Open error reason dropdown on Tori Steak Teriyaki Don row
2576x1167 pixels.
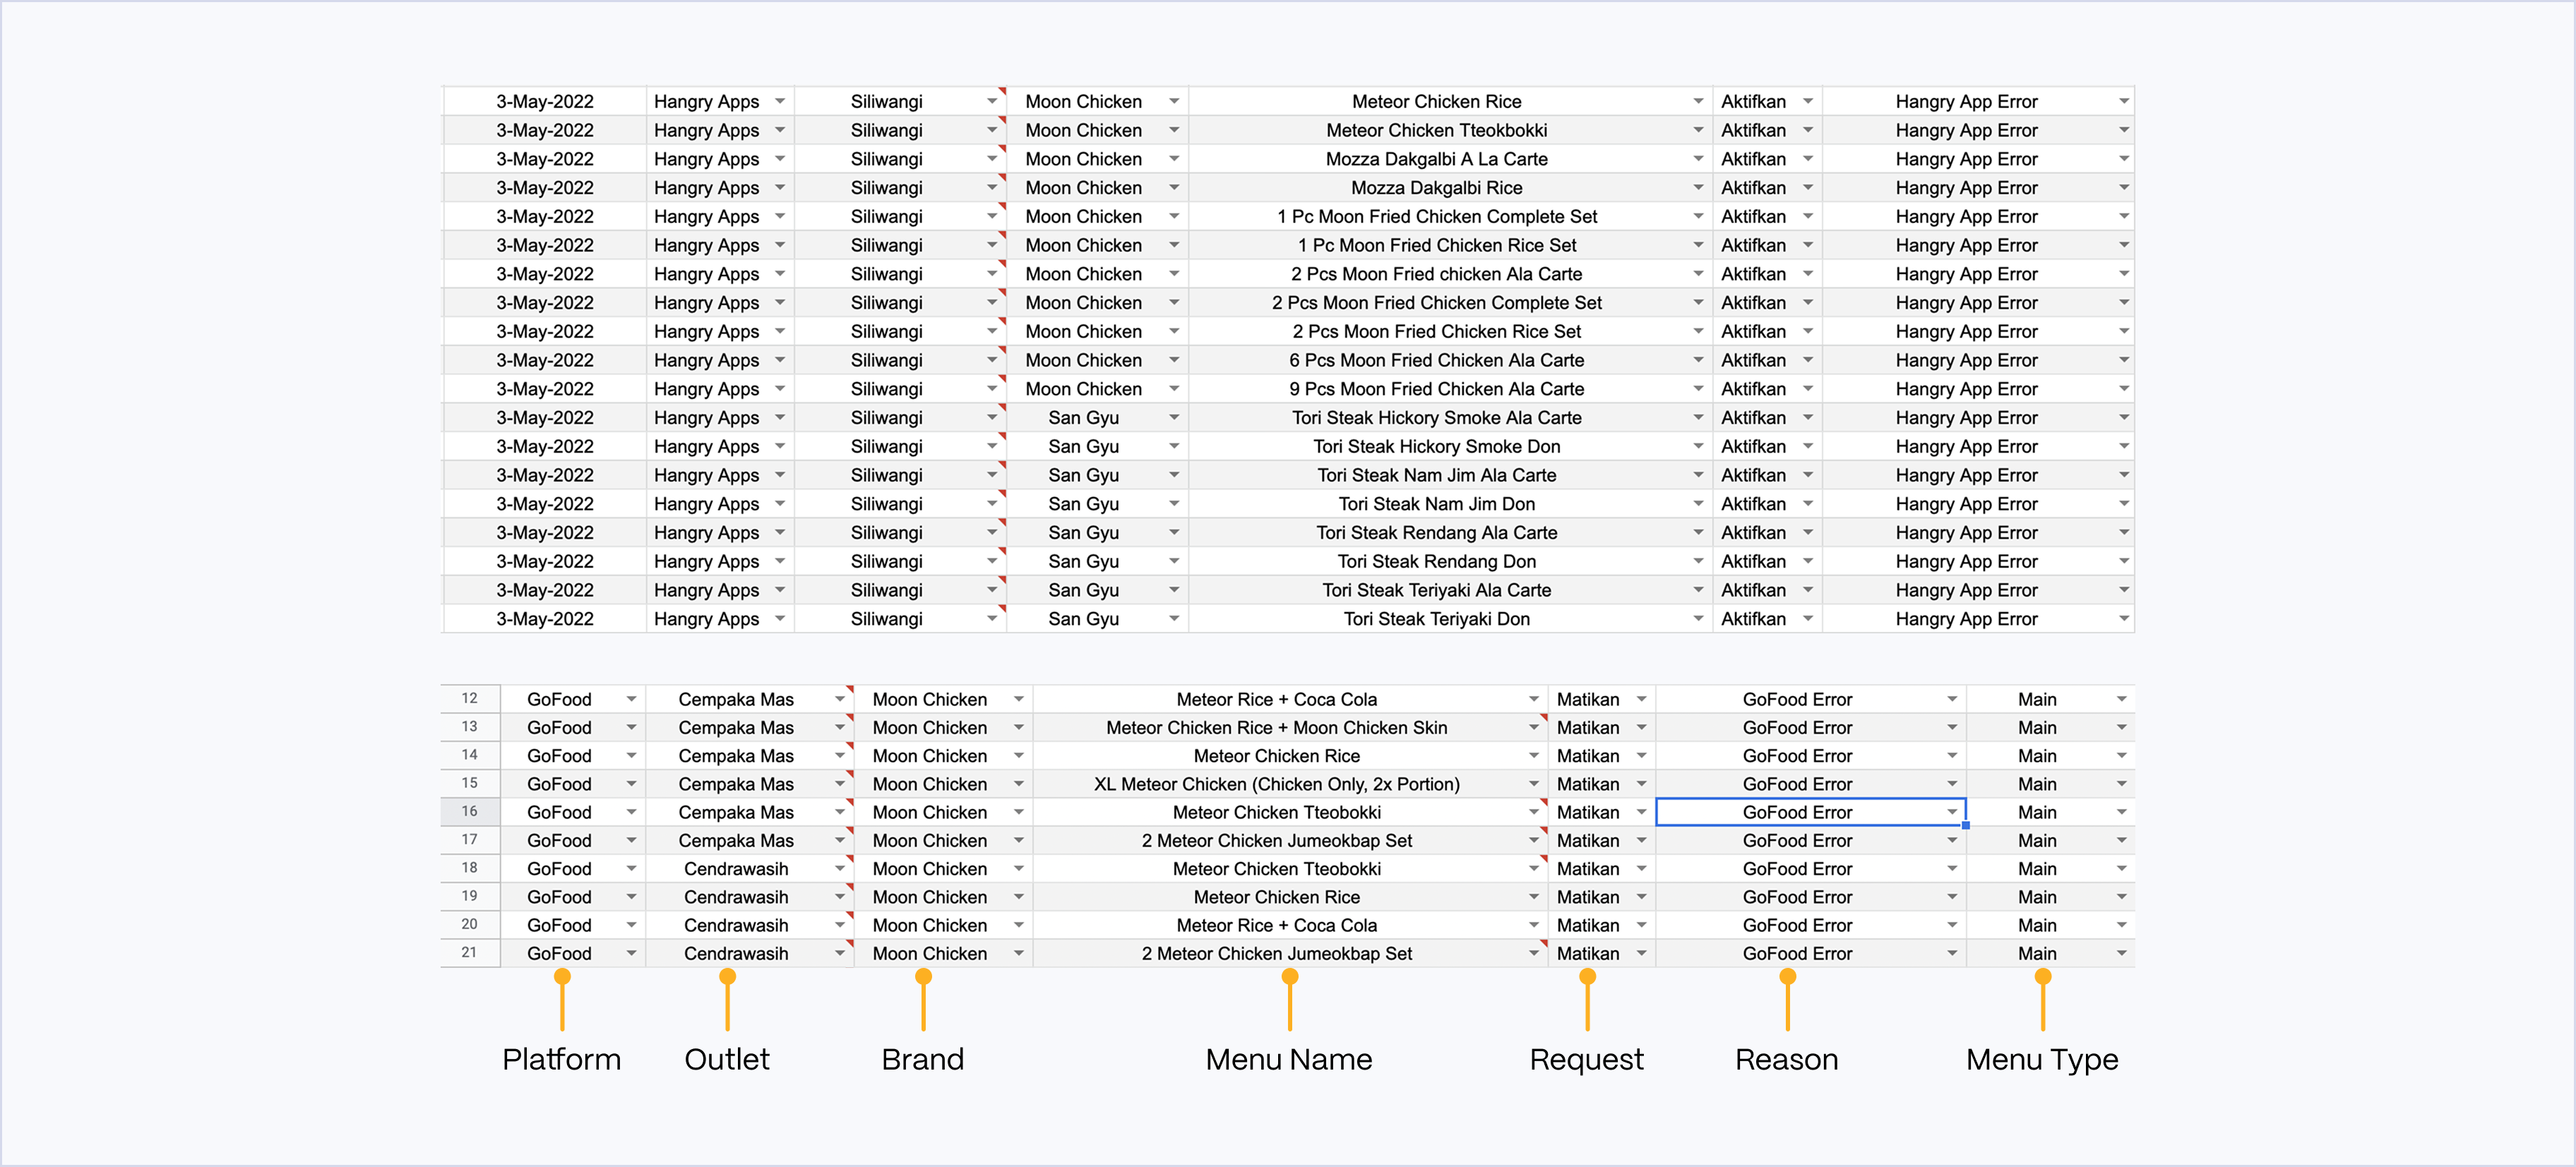tap(2123, 619)
